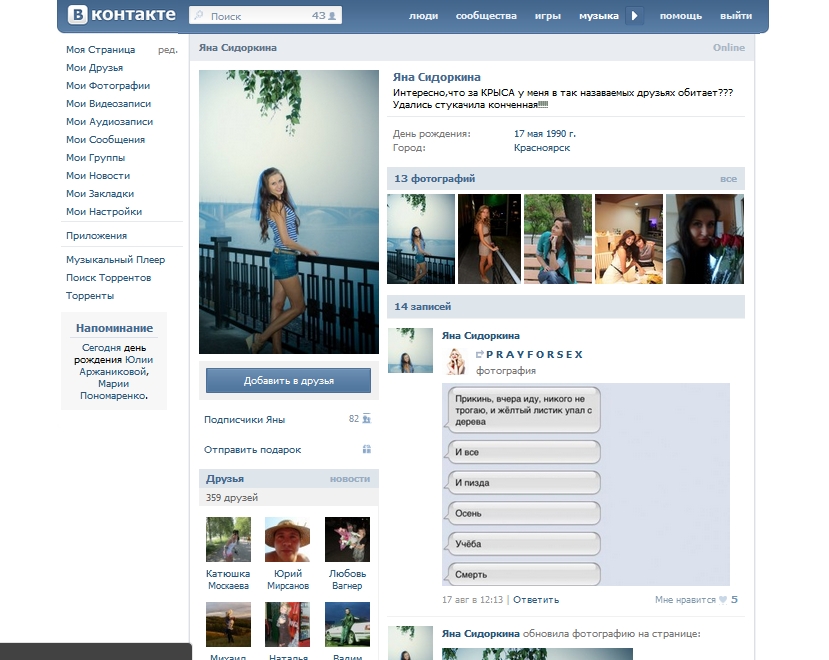Open the photo with red roses thumbnail
The width and height of the screenshot is (829, 660).
pyautogui.click(x=705, y=239)
